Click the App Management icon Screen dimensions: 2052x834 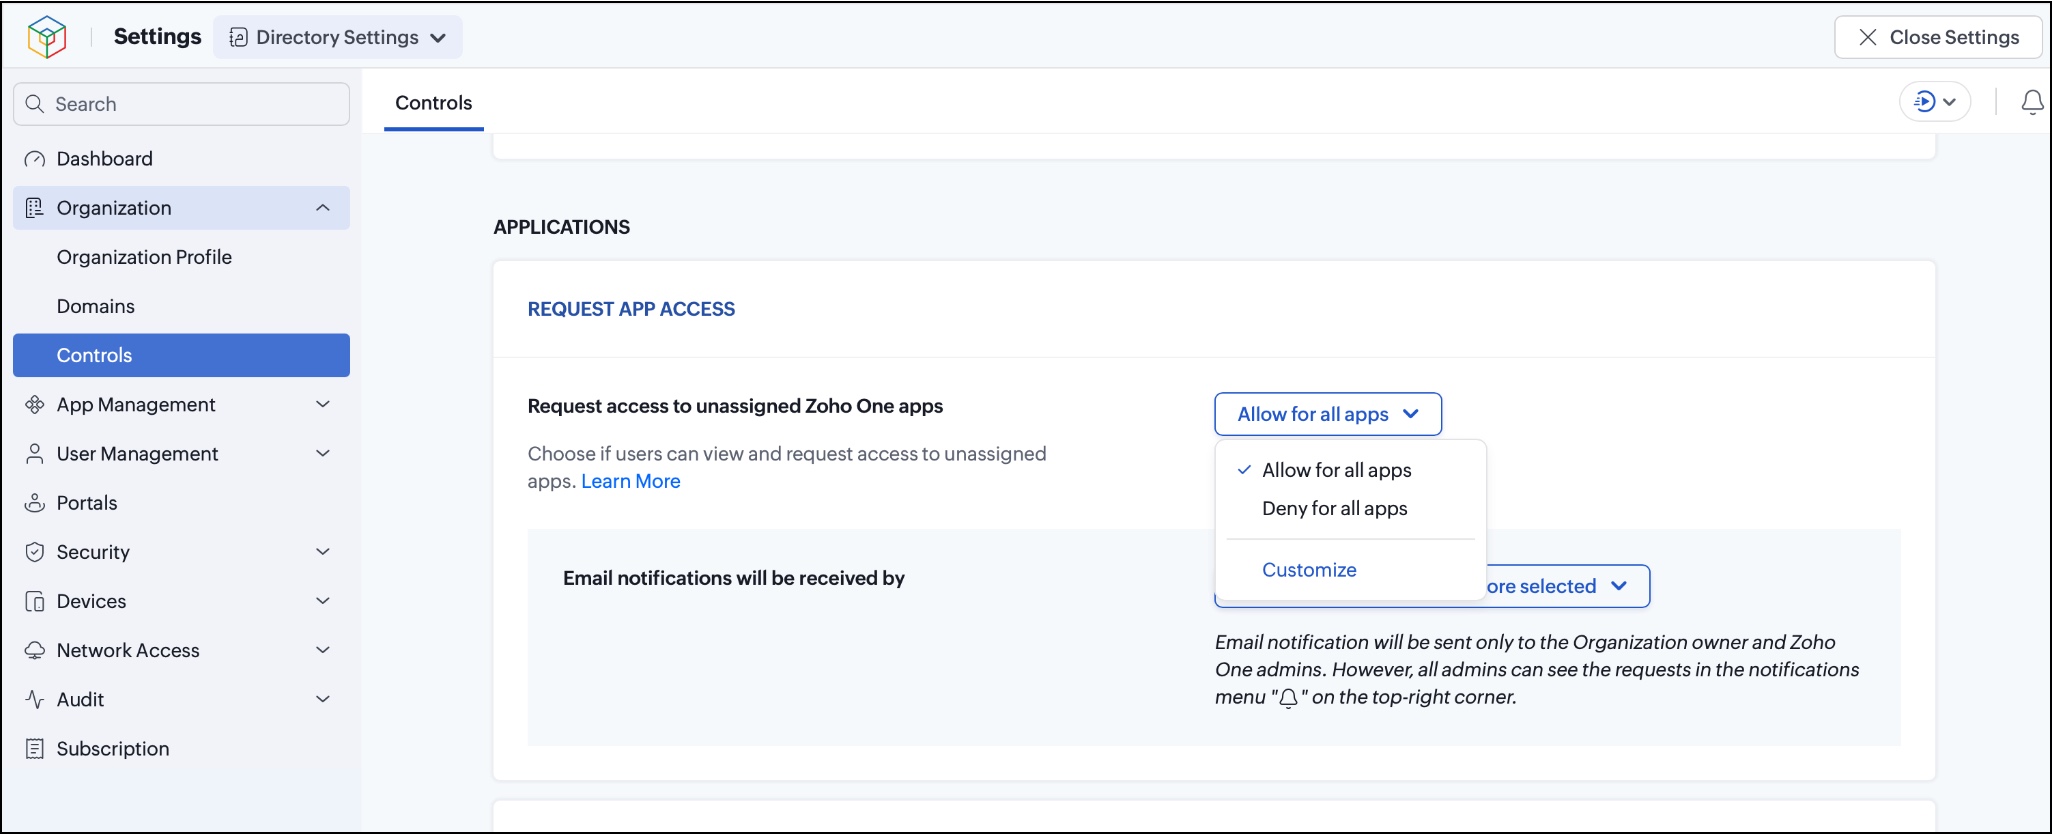pyautogui.click(x=35, y=405)
